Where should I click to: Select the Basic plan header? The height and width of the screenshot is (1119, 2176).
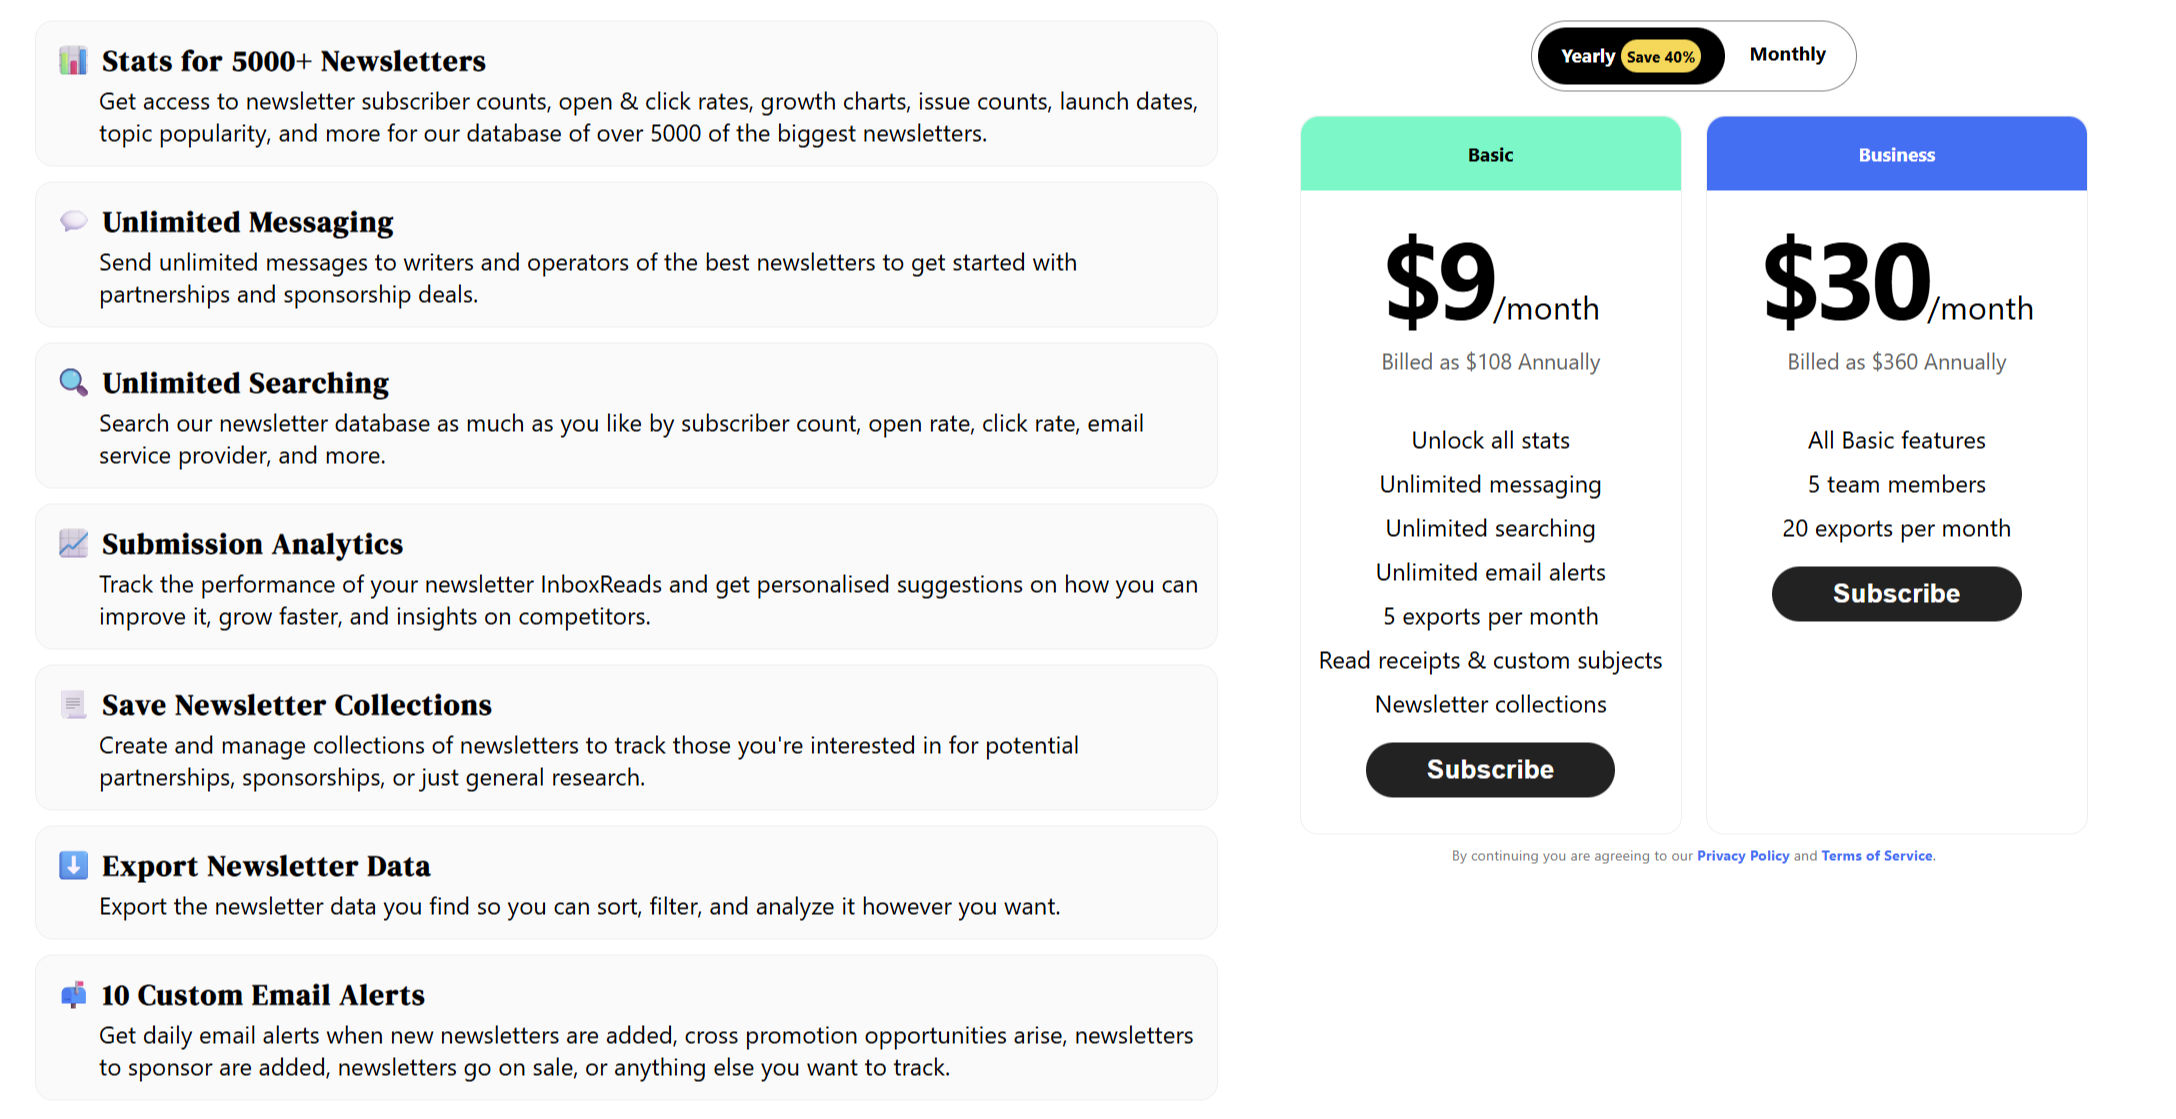coord(1490,155)
